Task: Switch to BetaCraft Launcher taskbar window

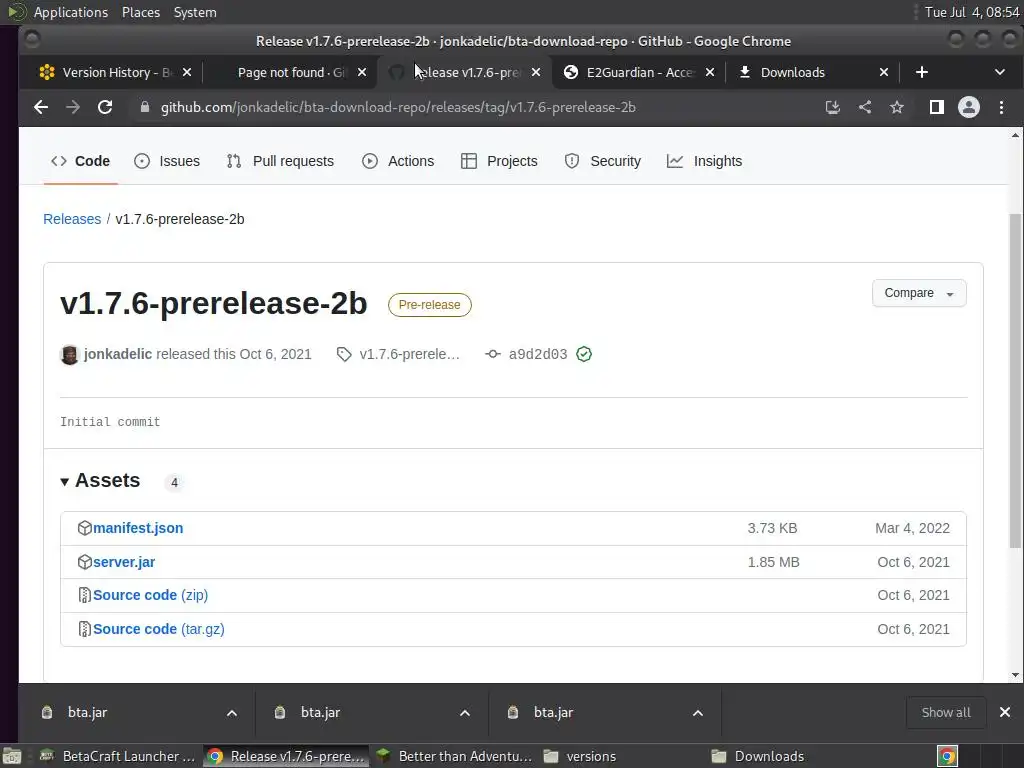Action: coord(118,756)
